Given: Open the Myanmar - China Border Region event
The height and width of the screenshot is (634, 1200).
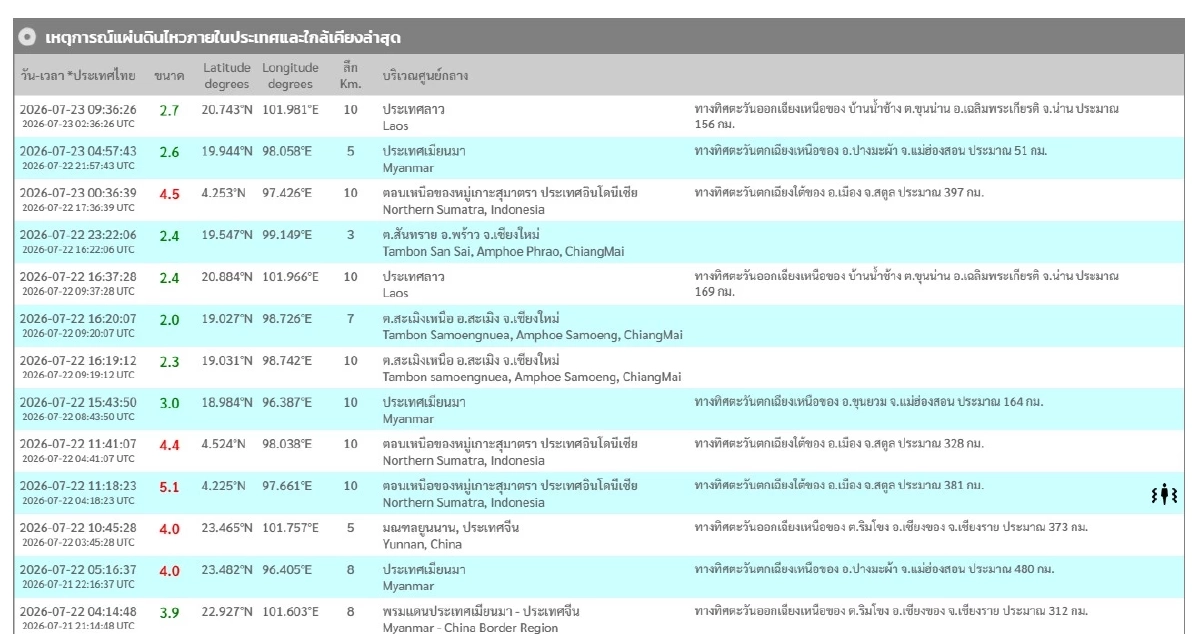Looking at the screenshot, I should tap(598, 616).
